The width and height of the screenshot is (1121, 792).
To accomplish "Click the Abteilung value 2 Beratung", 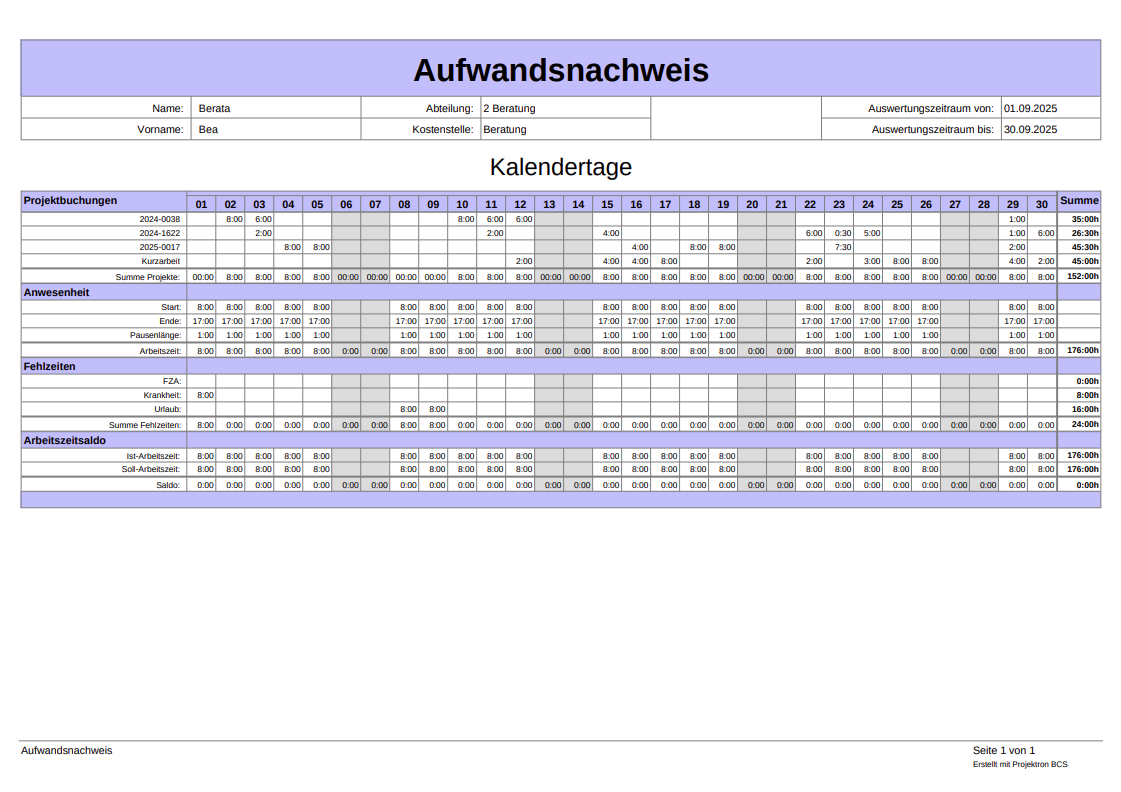I will click(509, 108).
